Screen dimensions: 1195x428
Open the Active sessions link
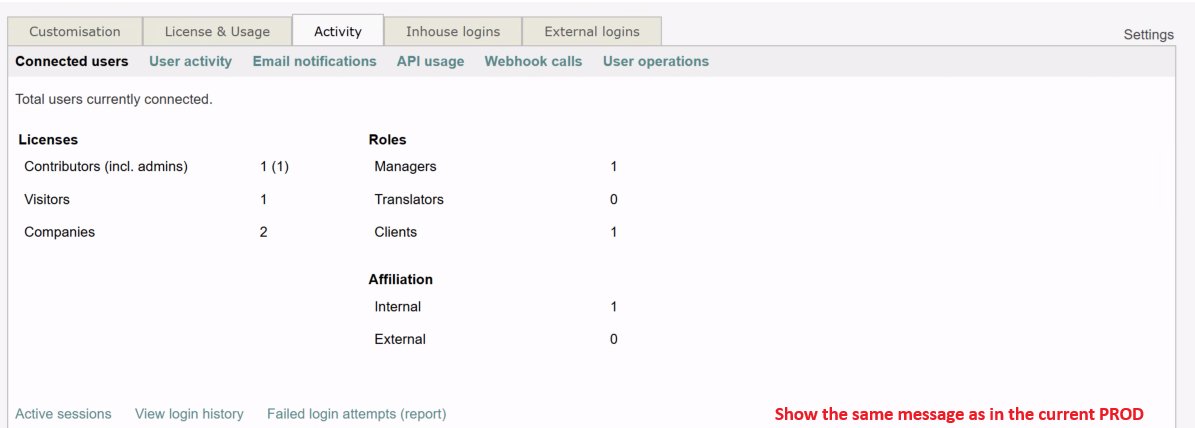(63, 414)
